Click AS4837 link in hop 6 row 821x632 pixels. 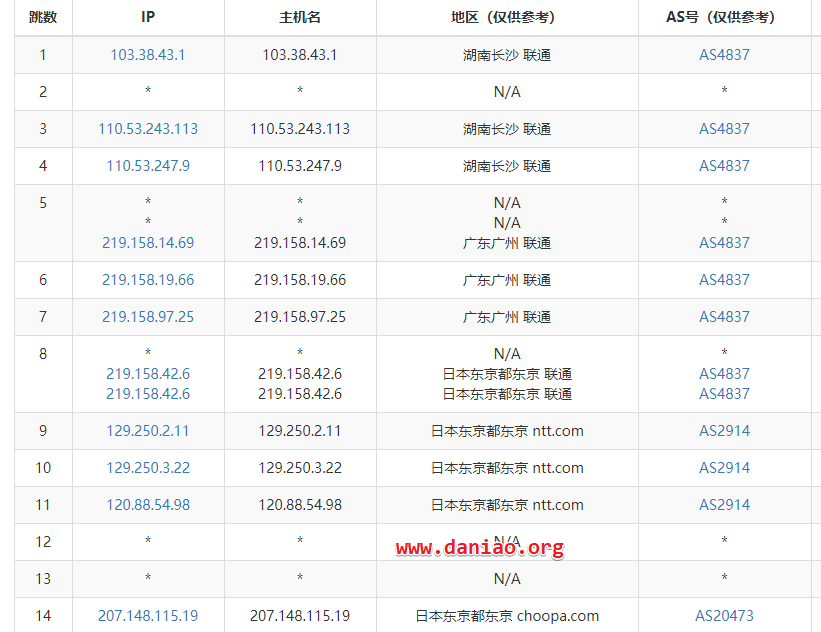724,280
